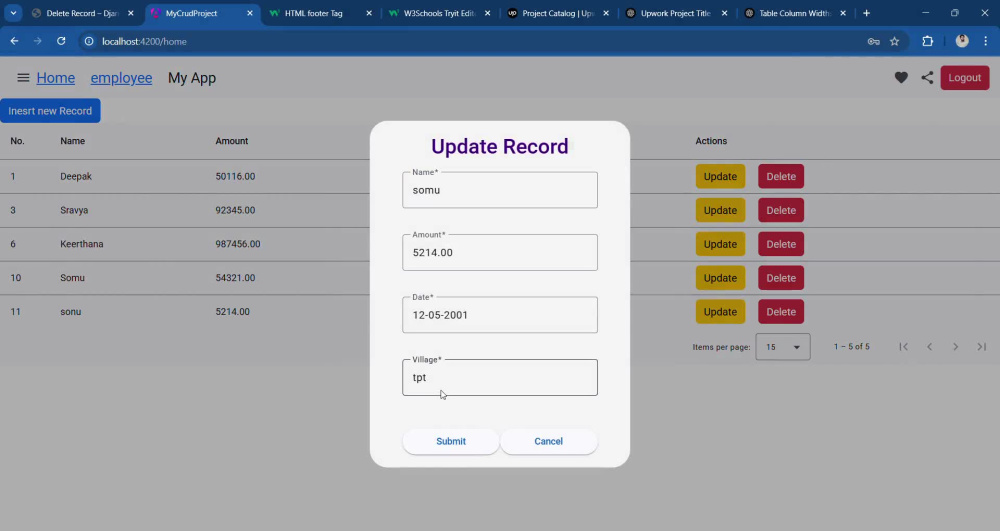
Task: Close the Delete Record Django tab
Action: pyautogui.click(x=130, y=13)
